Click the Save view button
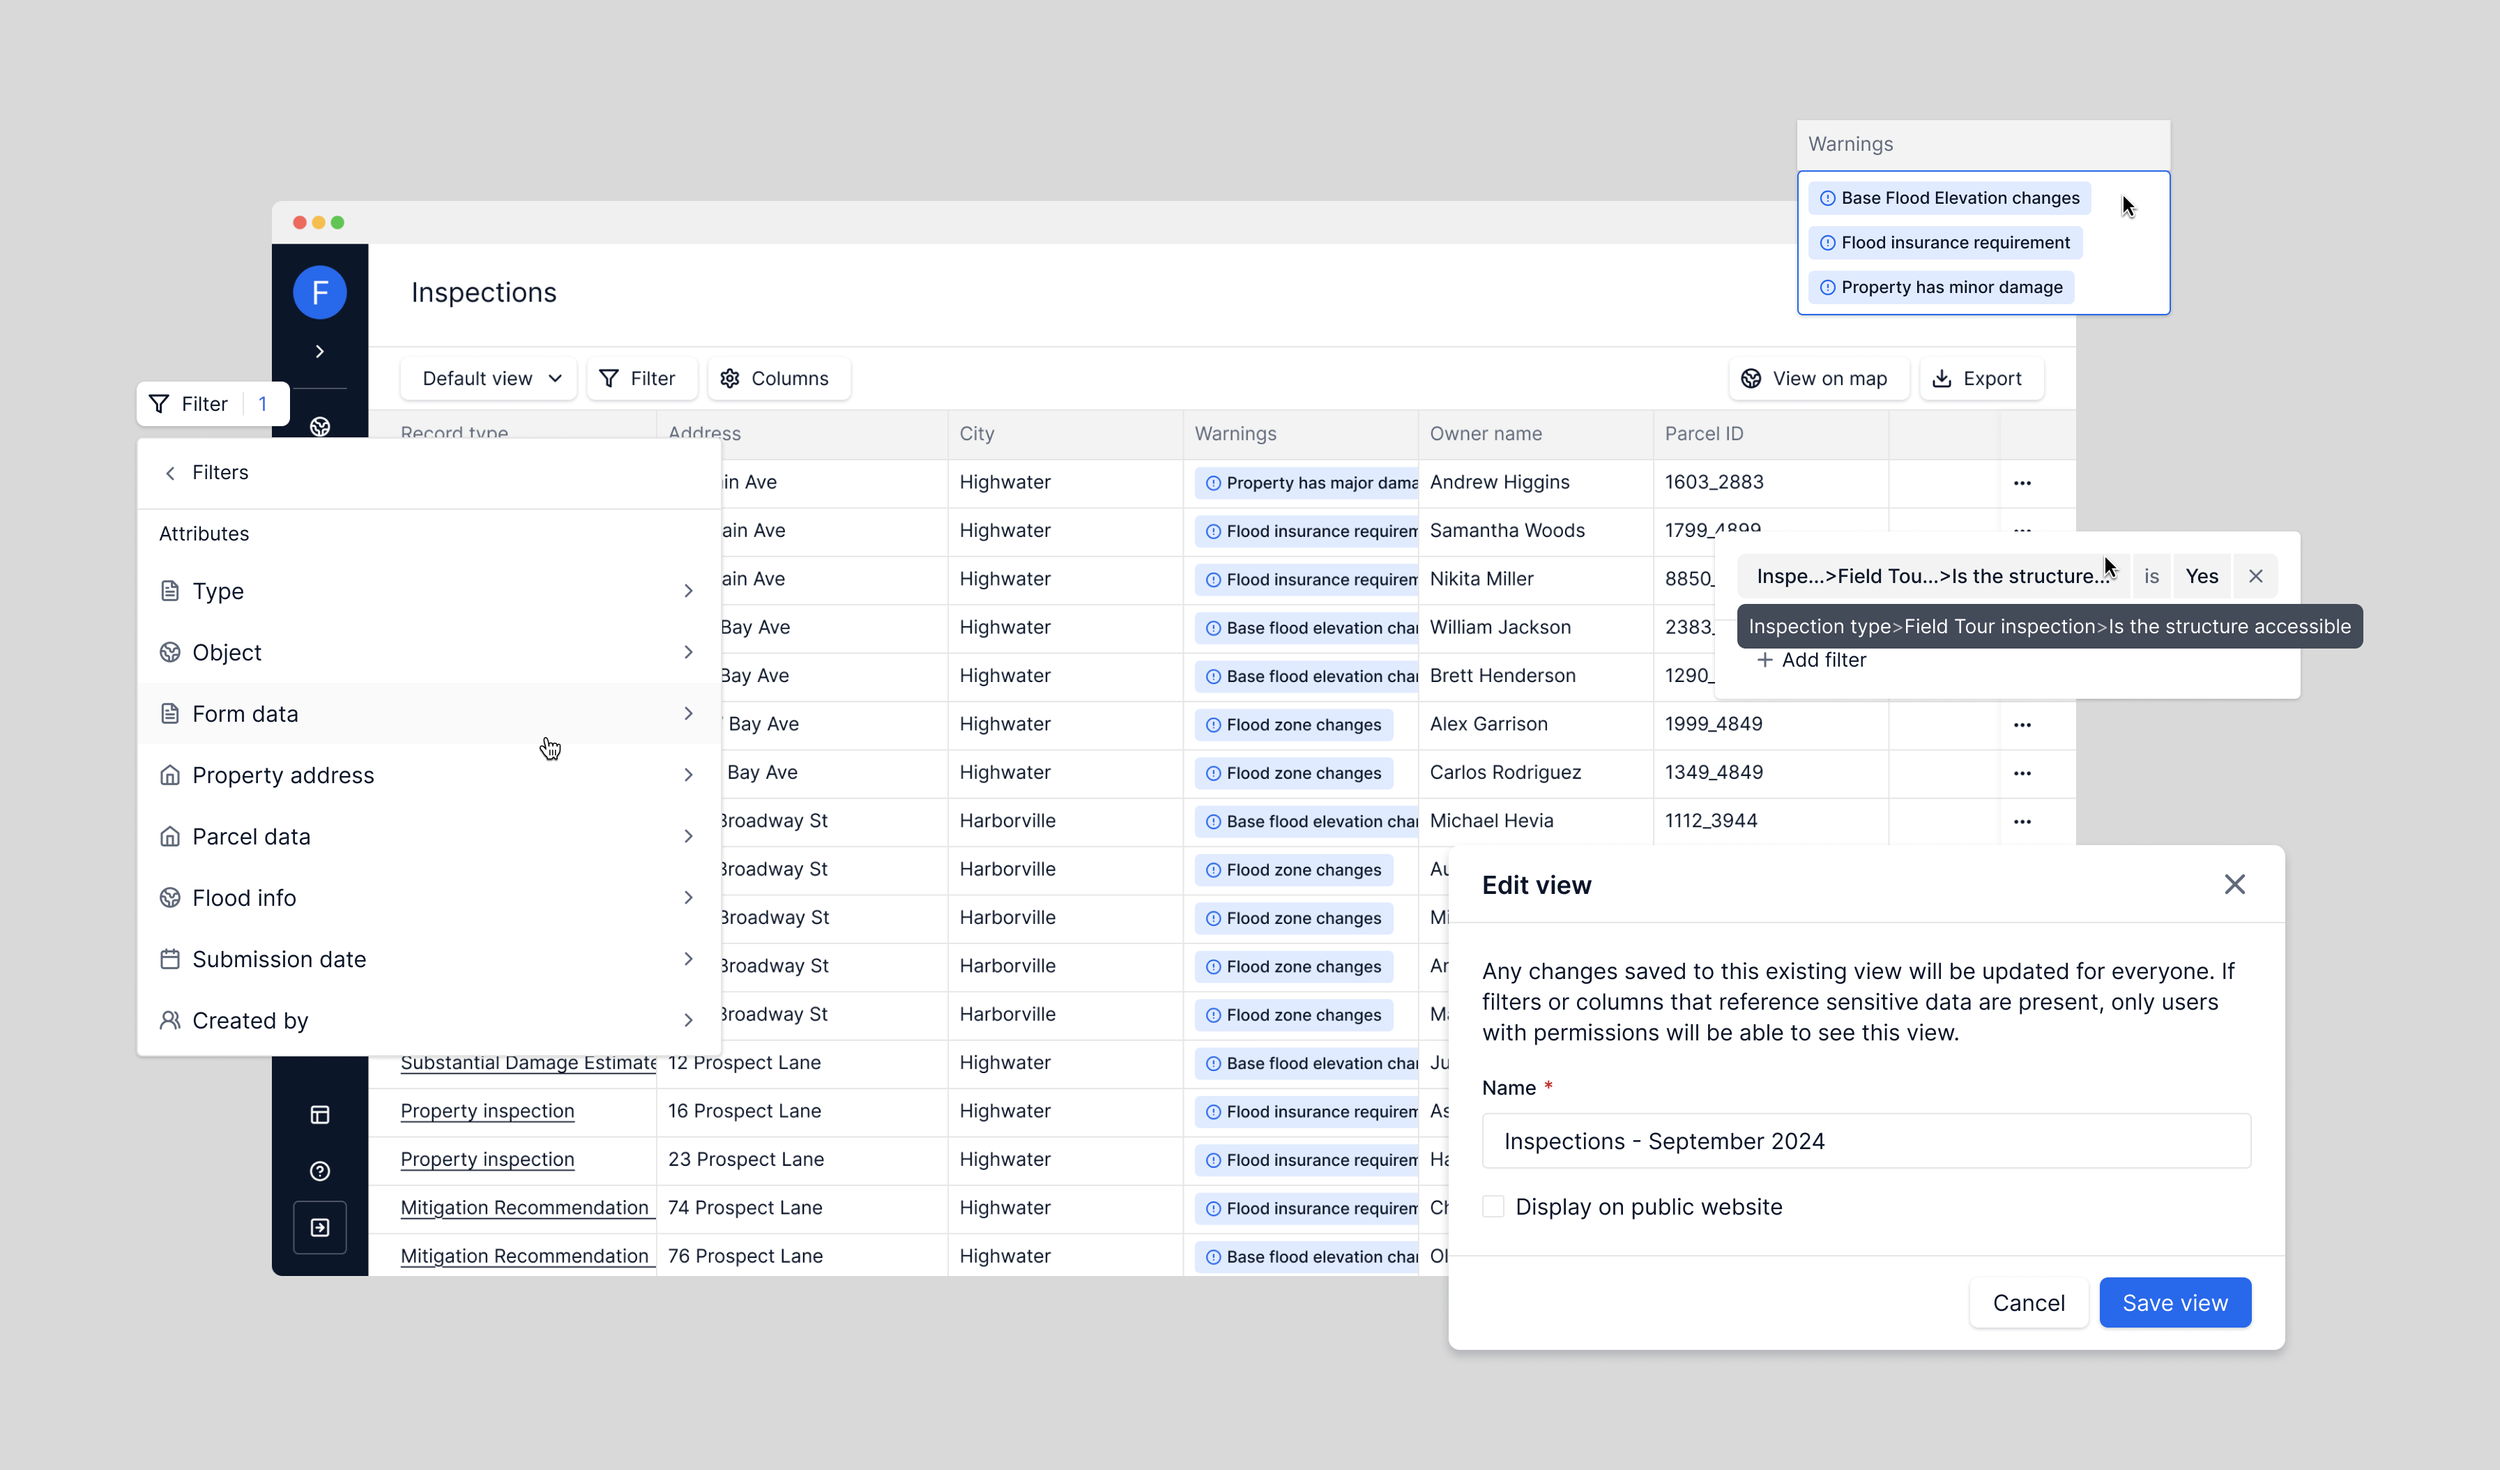2500x1470 pixels. (2174, 1303)
